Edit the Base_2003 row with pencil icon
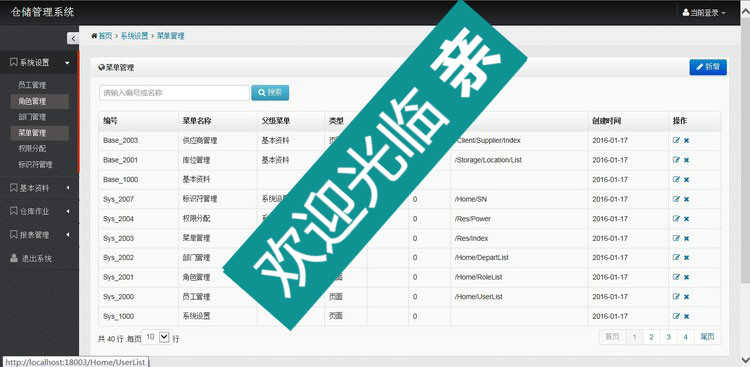The image size is (750, 367). click(676, 140)
